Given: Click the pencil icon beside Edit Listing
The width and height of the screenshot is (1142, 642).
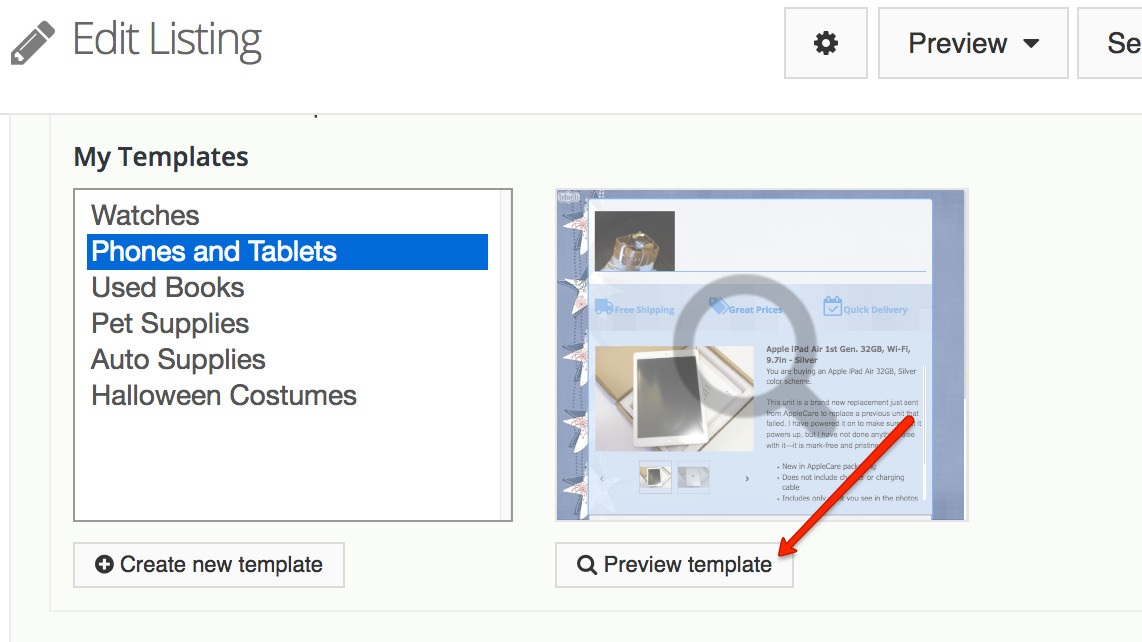Looking at the screenshot, I should [33, 43].
